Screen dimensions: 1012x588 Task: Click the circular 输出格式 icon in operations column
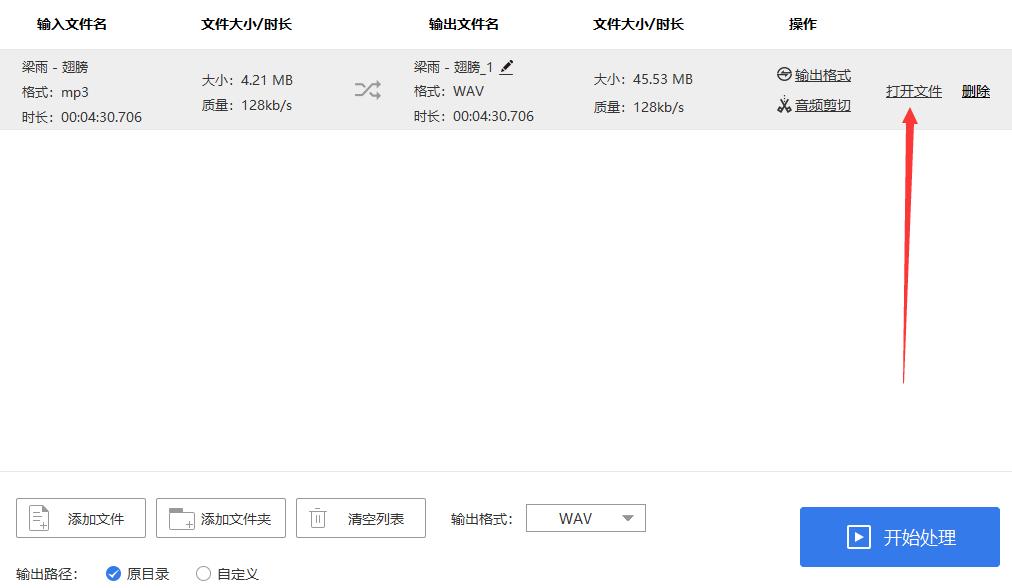point(785,74)
